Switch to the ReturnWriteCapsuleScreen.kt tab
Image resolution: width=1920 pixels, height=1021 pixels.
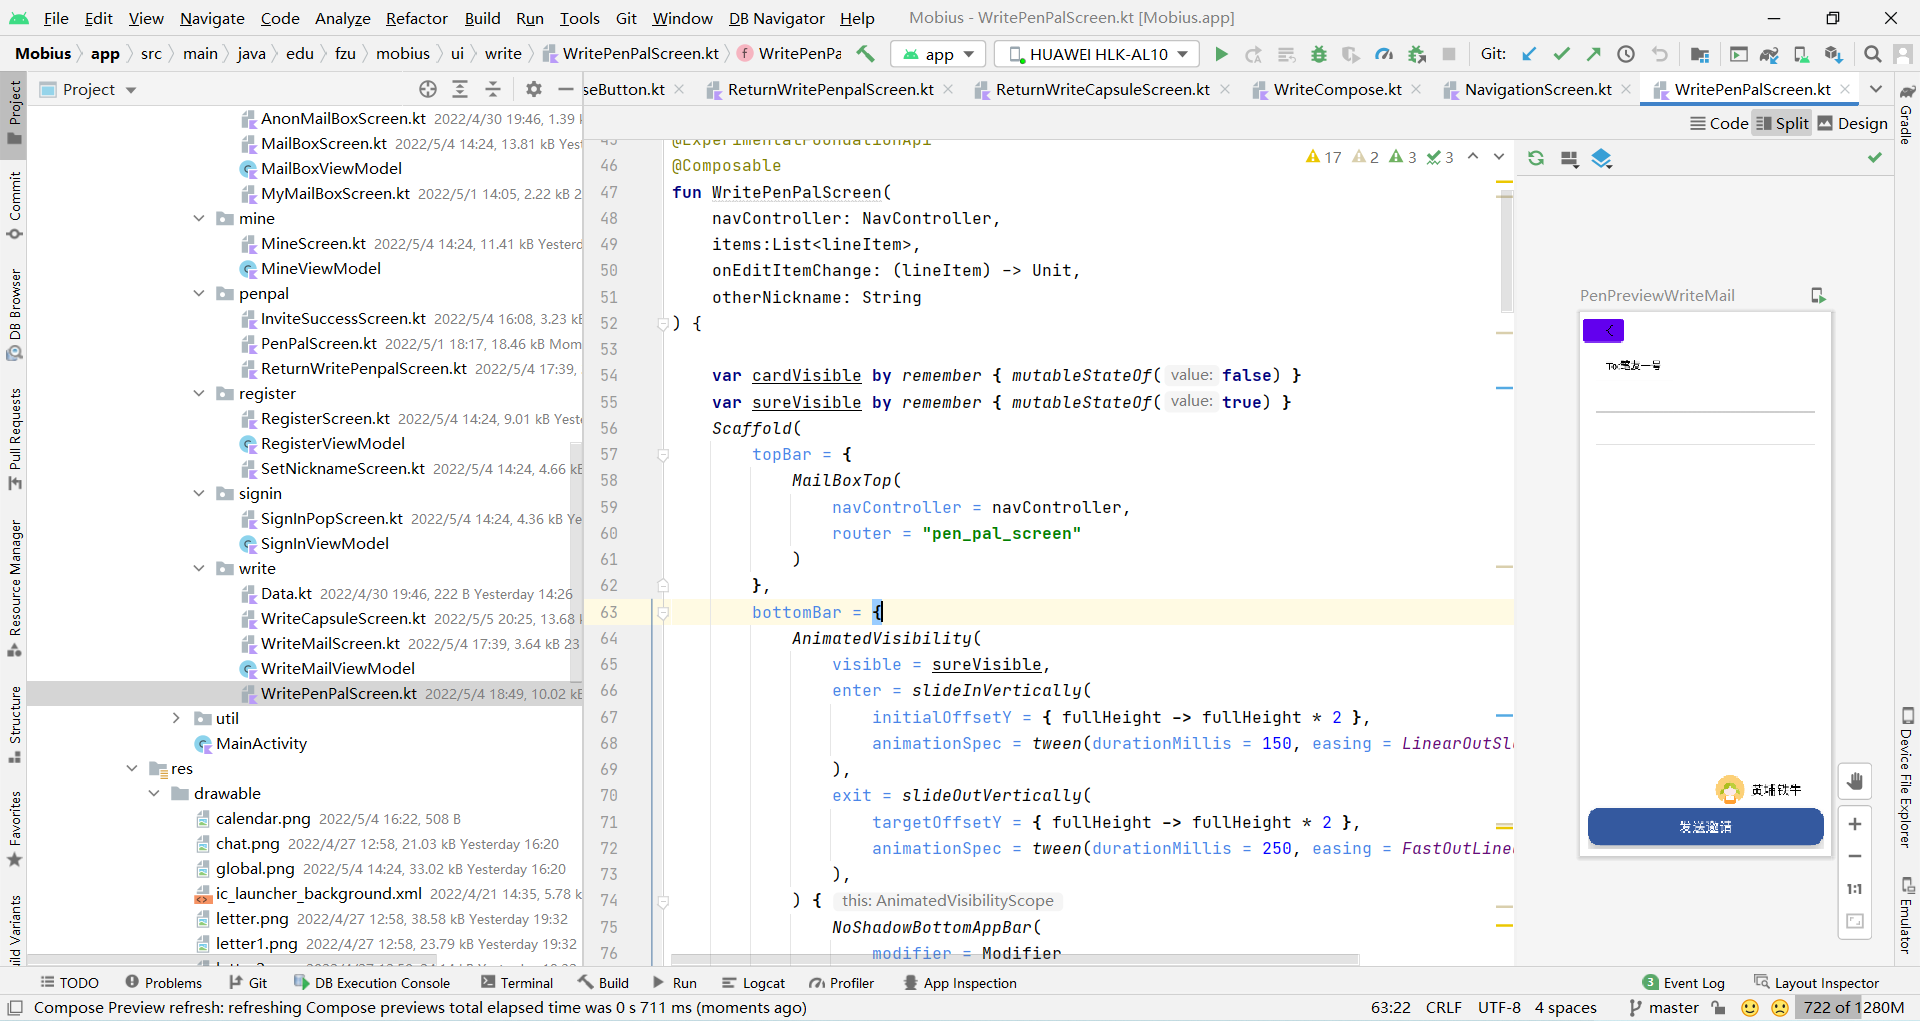click(x=1102, y=89)
